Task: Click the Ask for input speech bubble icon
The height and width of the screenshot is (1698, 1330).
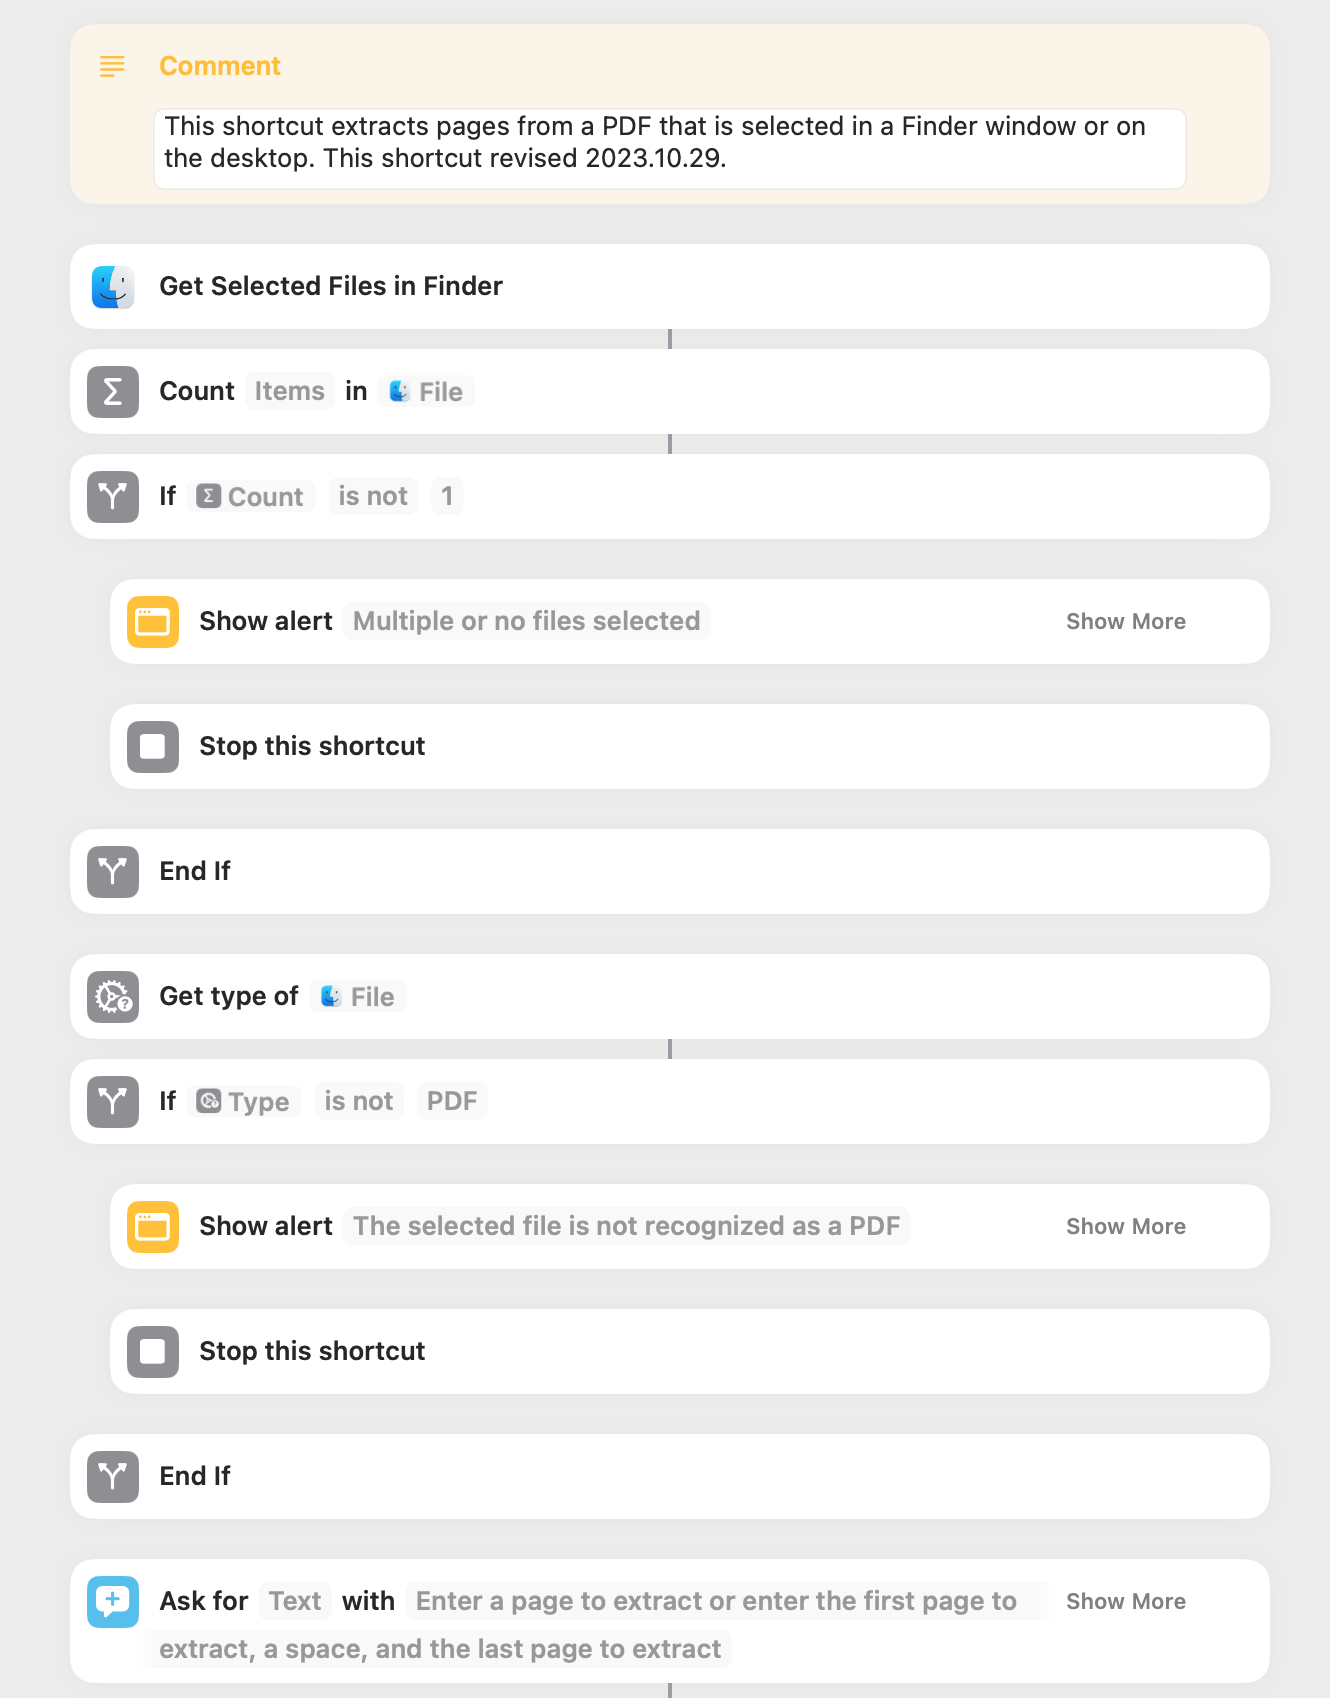Action: pos(113,1602)
